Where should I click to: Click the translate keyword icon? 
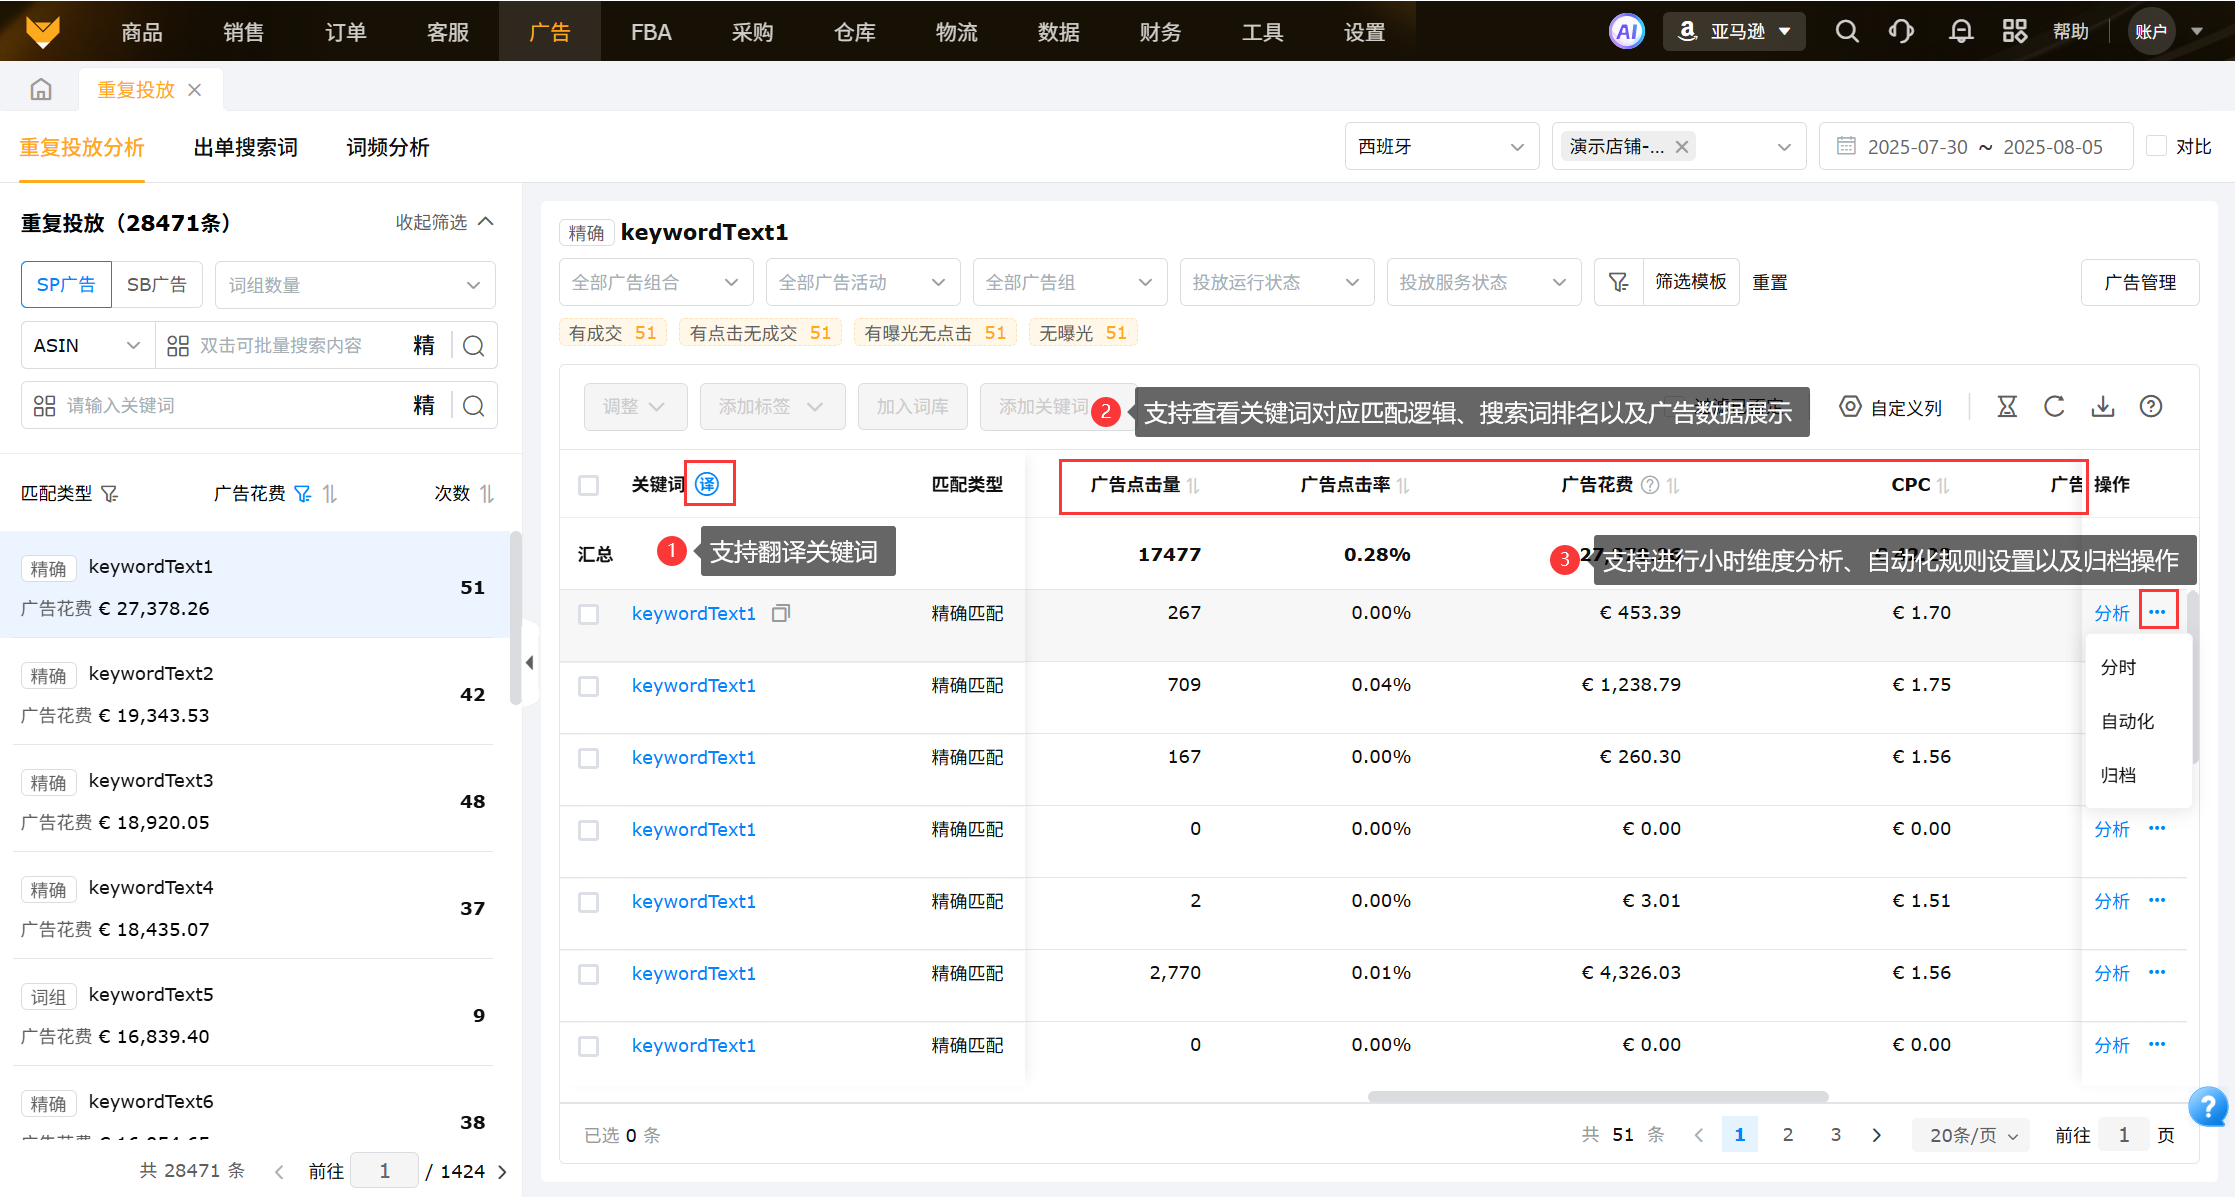click(707, 484)
